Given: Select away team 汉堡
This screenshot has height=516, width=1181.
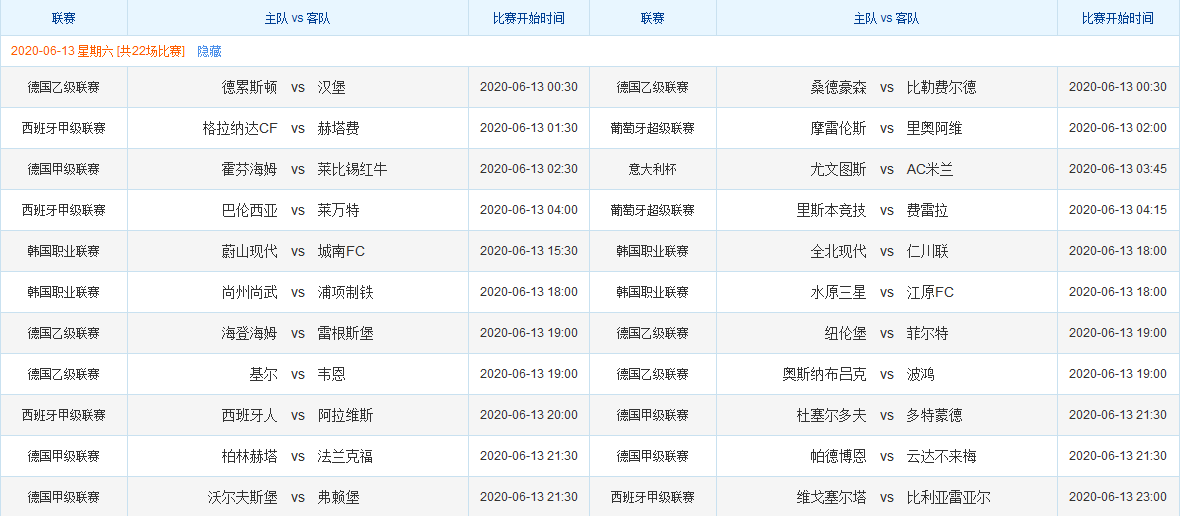Looking at the screenshot, I should (x=331, y=87).
